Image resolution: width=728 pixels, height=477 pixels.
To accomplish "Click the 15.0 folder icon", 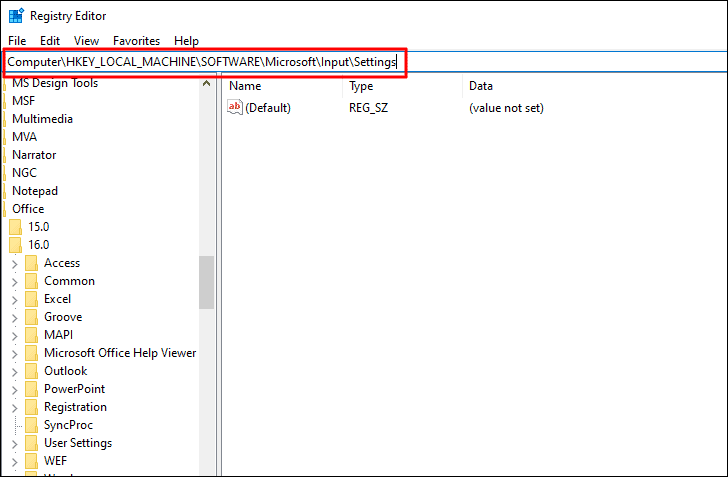I will [15, 227].
